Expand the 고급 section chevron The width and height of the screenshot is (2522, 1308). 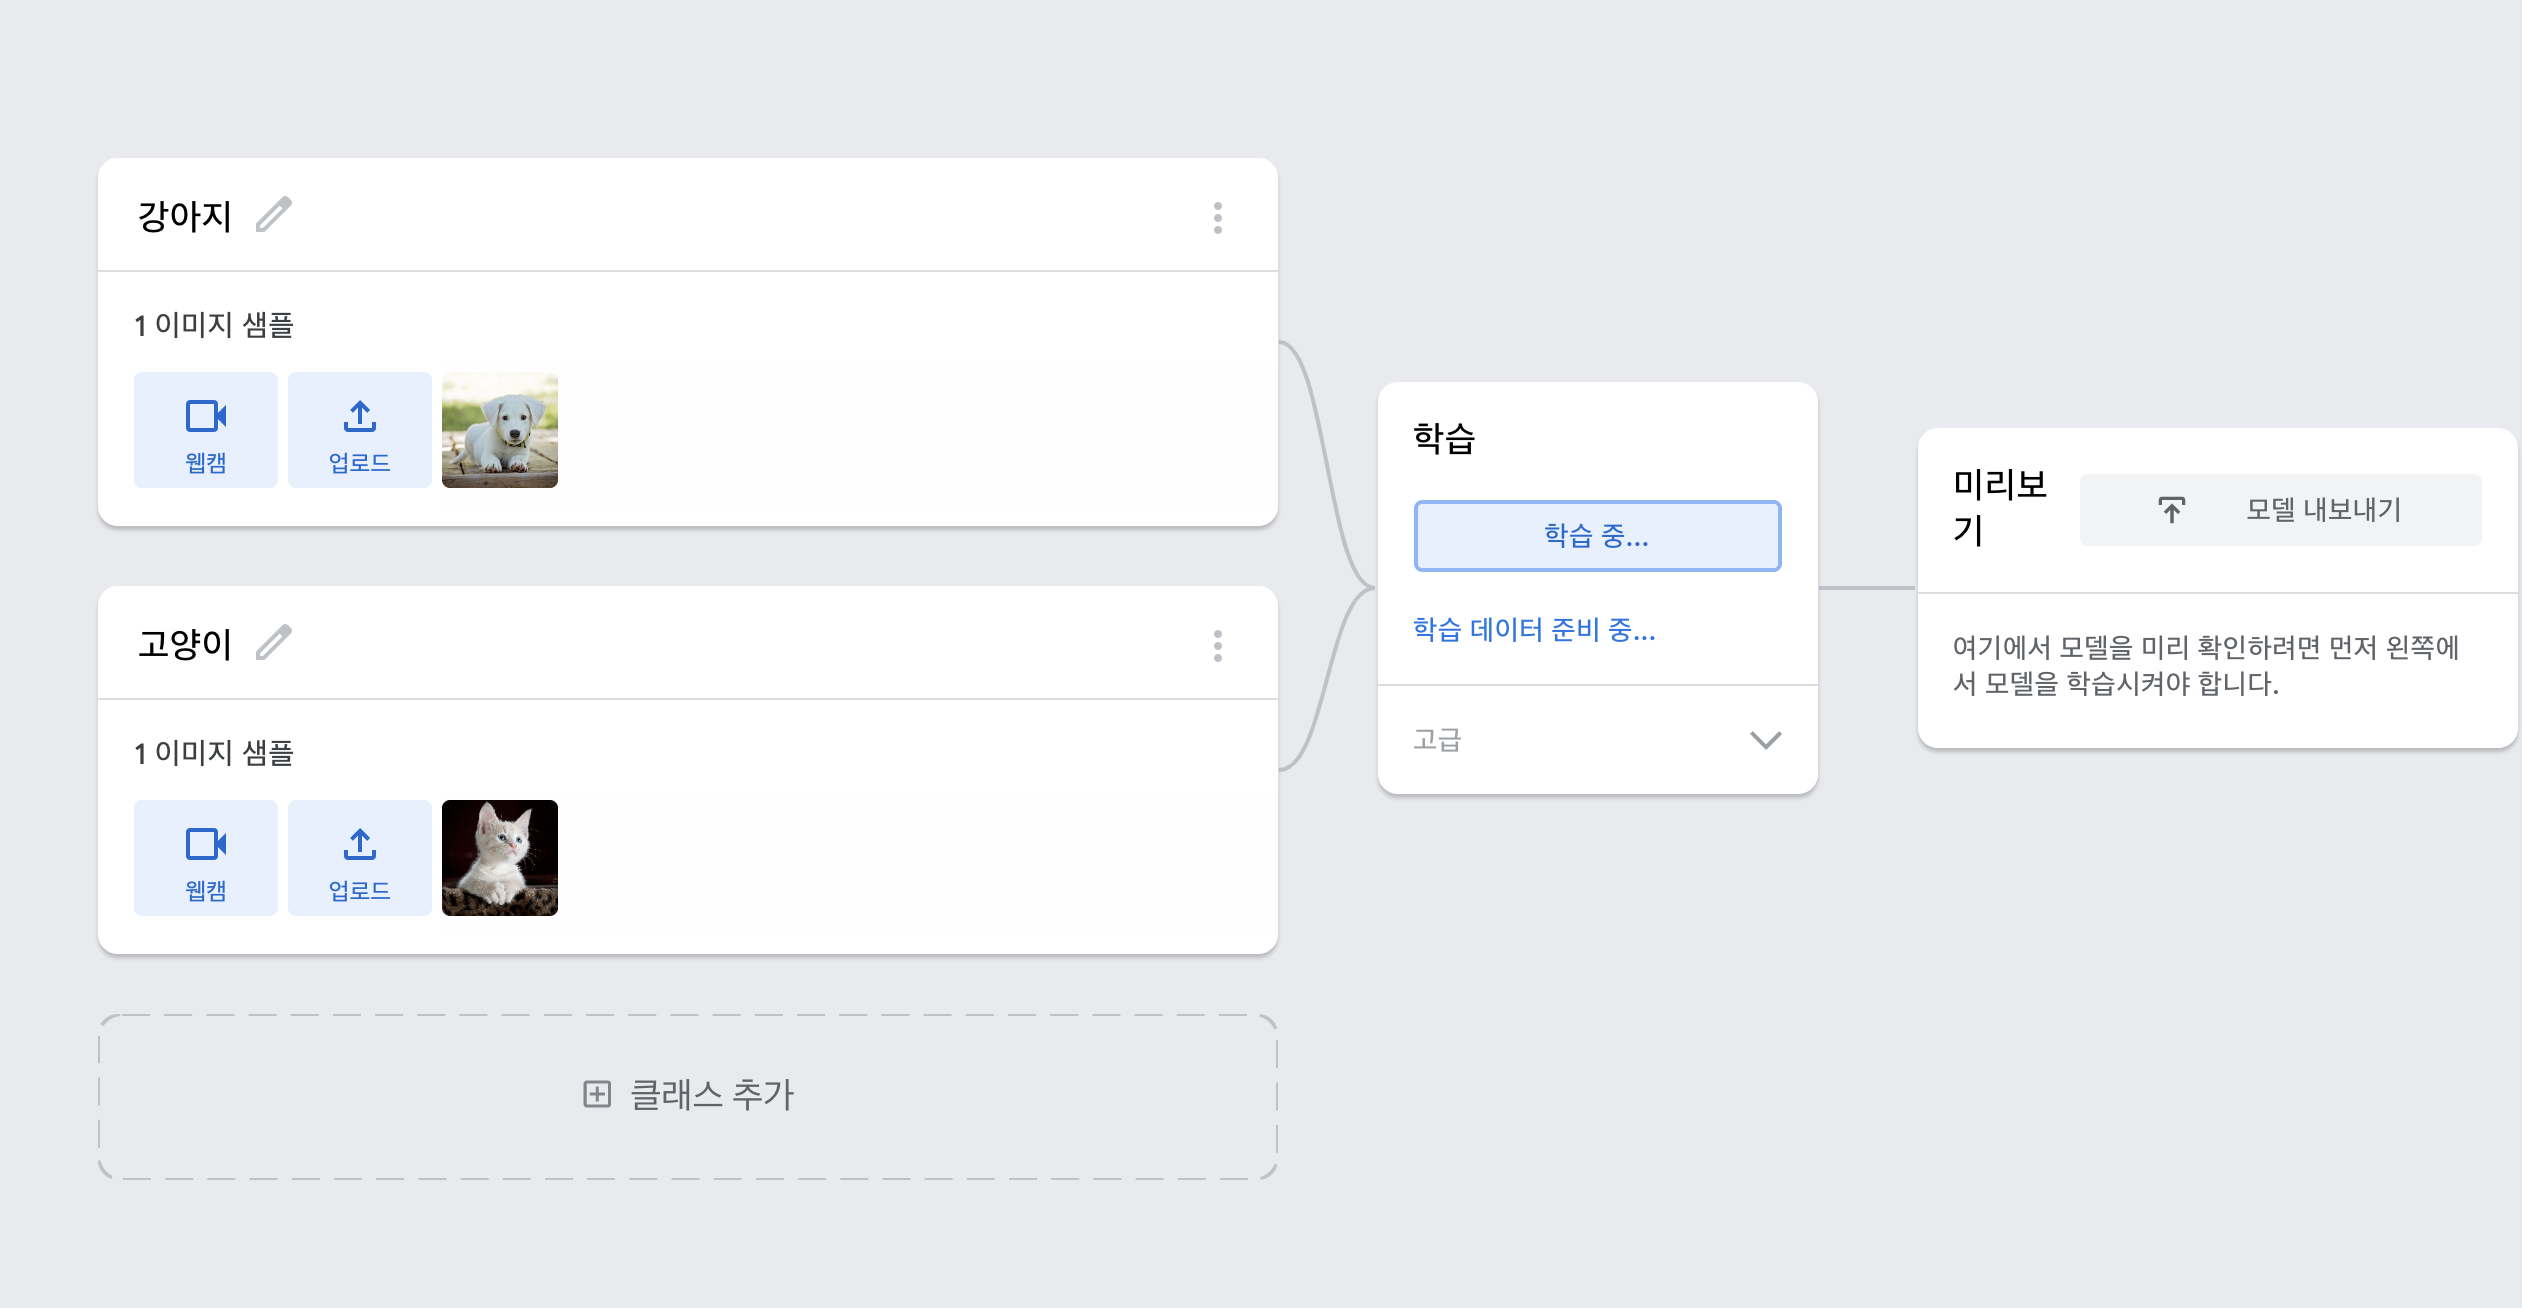pyautogui.click(x=1765, y=740)
